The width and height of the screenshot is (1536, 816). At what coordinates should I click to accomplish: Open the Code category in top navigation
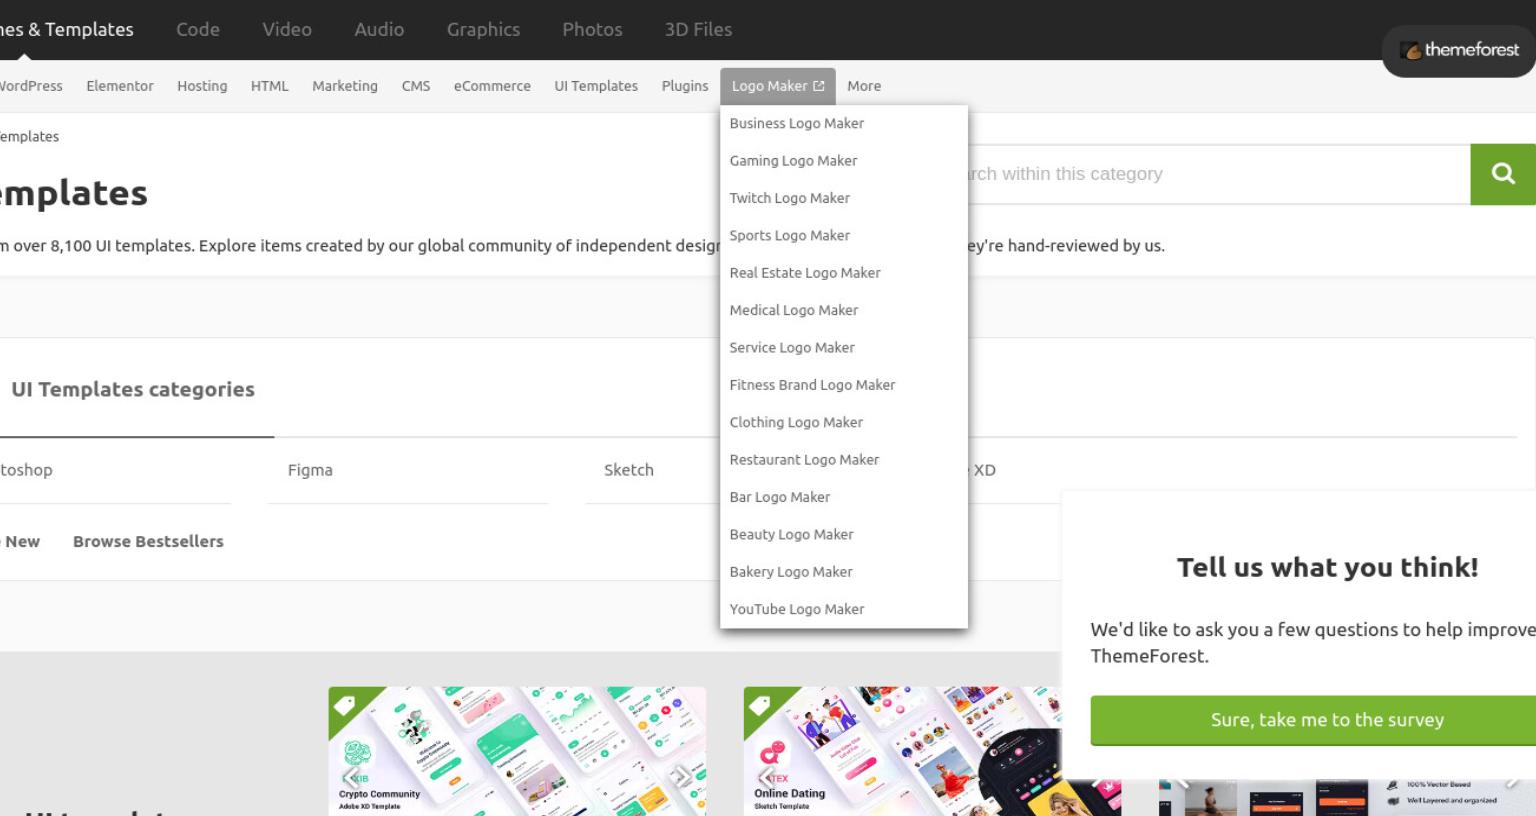click(x=198, y=29)
